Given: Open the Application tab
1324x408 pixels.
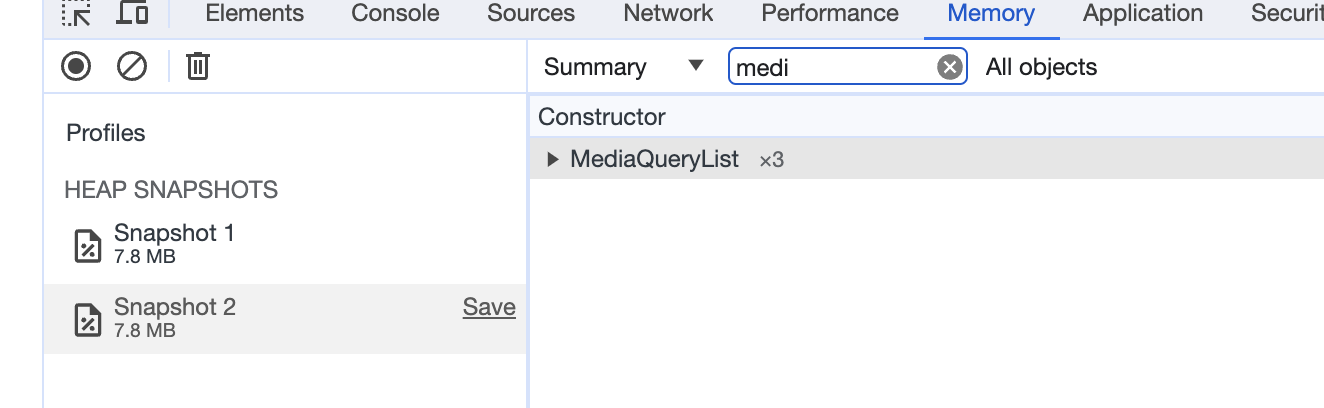Looking at the screenshot, I should pyautogui.click(x=1142, y=13).
